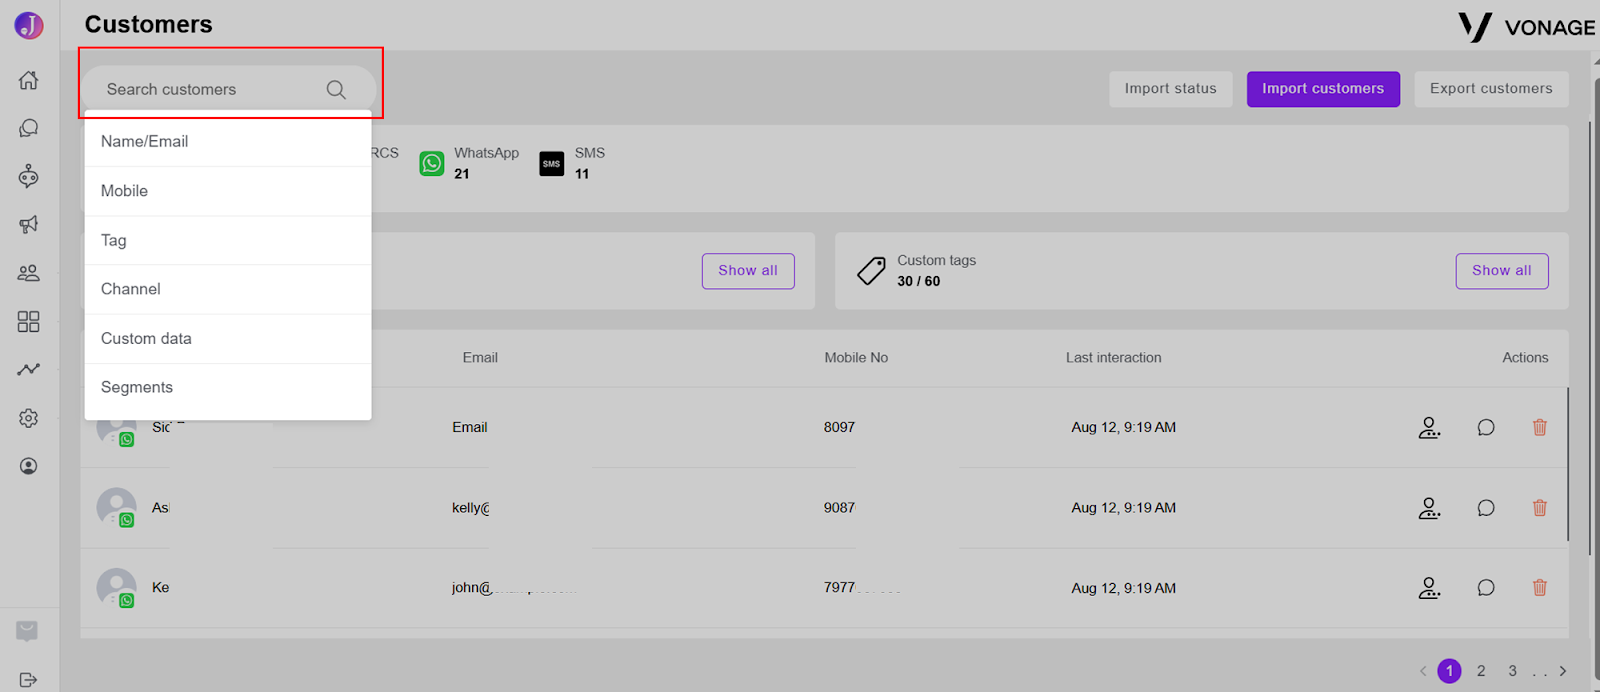This screenshot has height=692, width=1600.
Task: Click the WhatsApp channel icon
Action: coord(432,163)
